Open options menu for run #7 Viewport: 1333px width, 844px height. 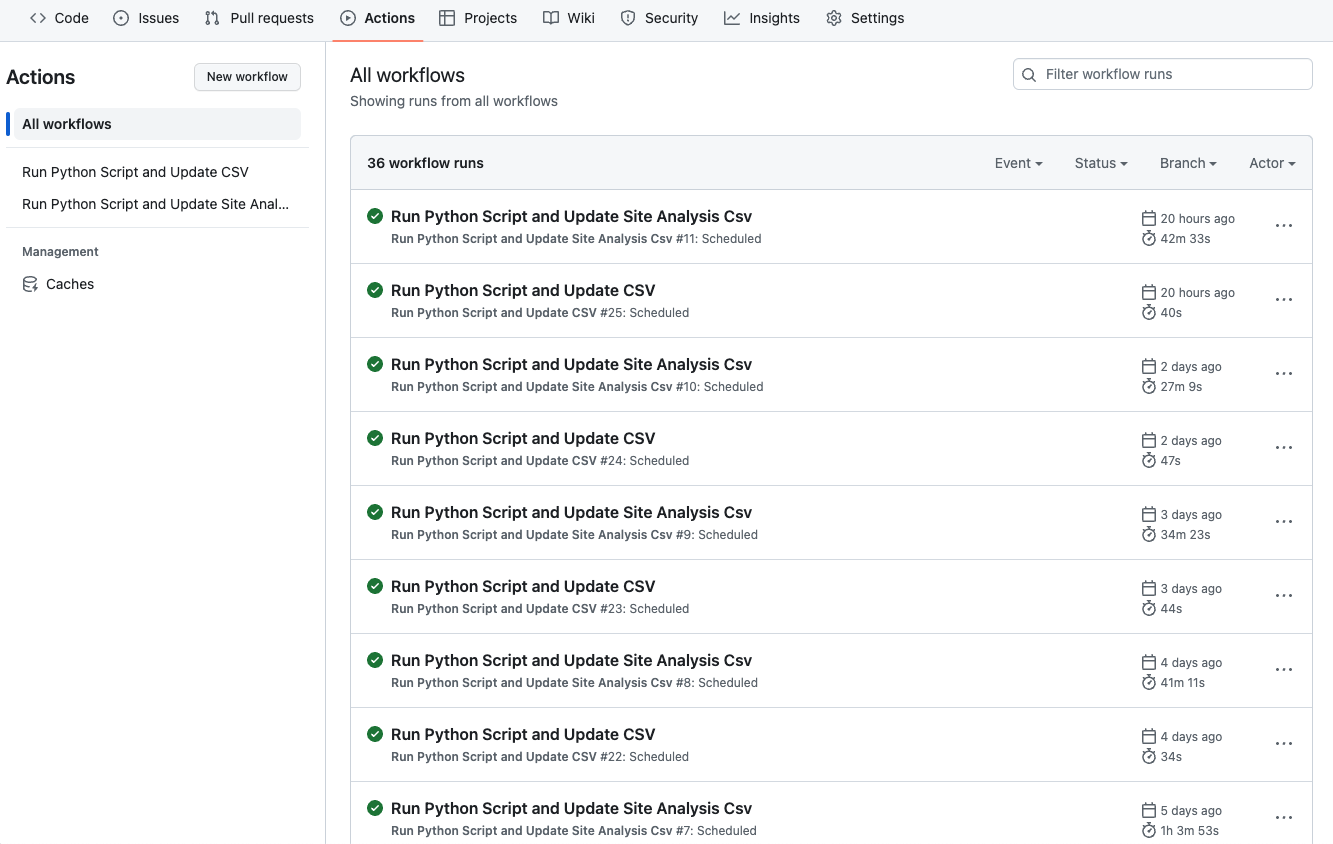click(x=1284, y=818)
